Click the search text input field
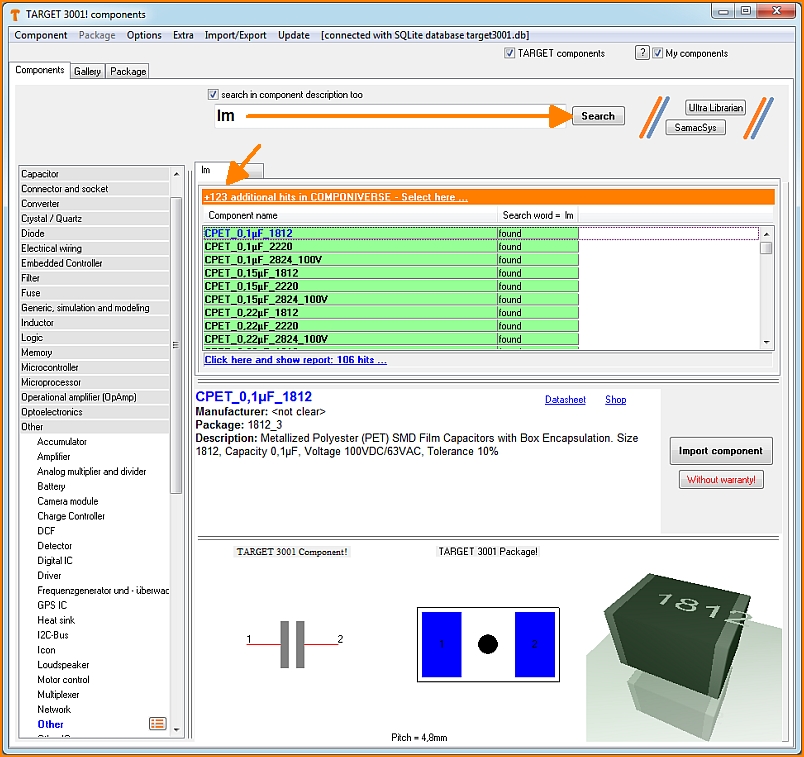The image size is (804, 757). [390, 116]
